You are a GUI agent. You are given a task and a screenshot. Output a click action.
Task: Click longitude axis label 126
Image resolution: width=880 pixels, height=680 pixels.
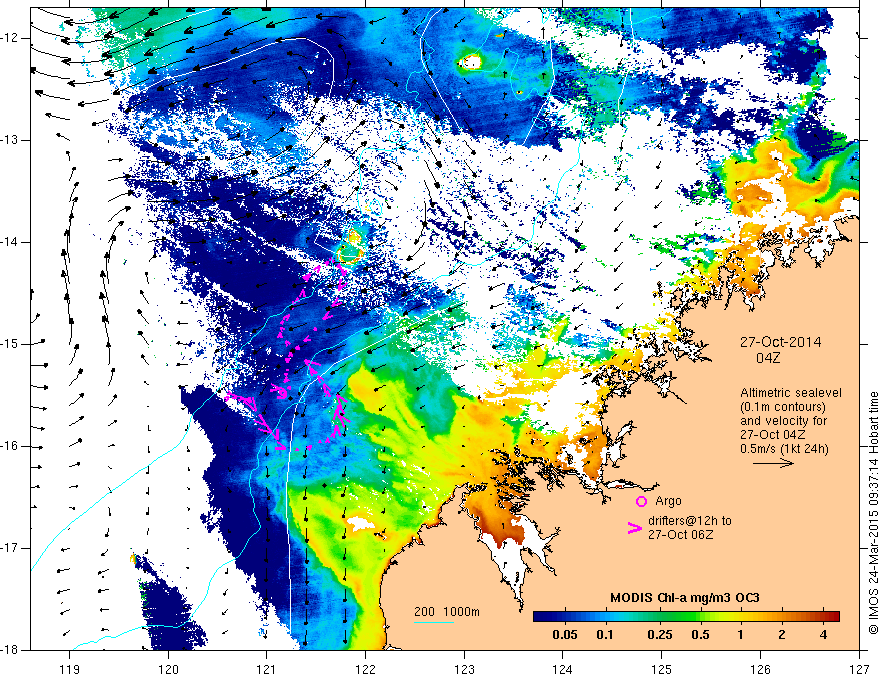(x=760, y=669)
